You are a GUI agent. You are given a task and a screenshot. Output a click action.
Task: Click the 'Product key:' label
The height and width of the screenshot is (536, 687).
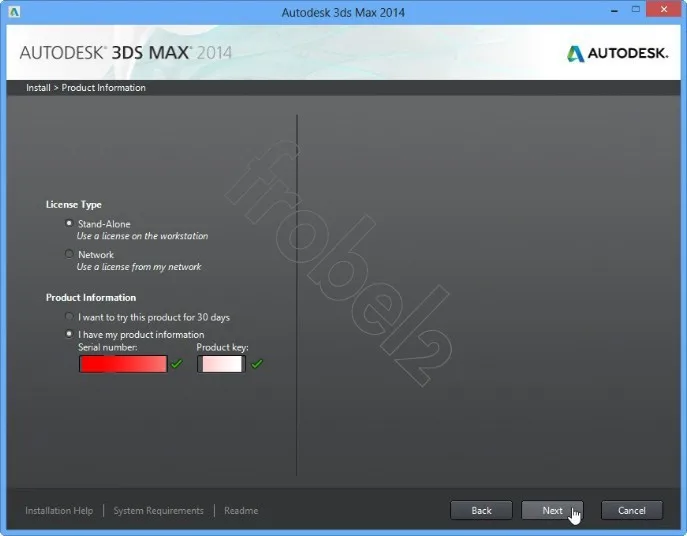coord(222,348)
